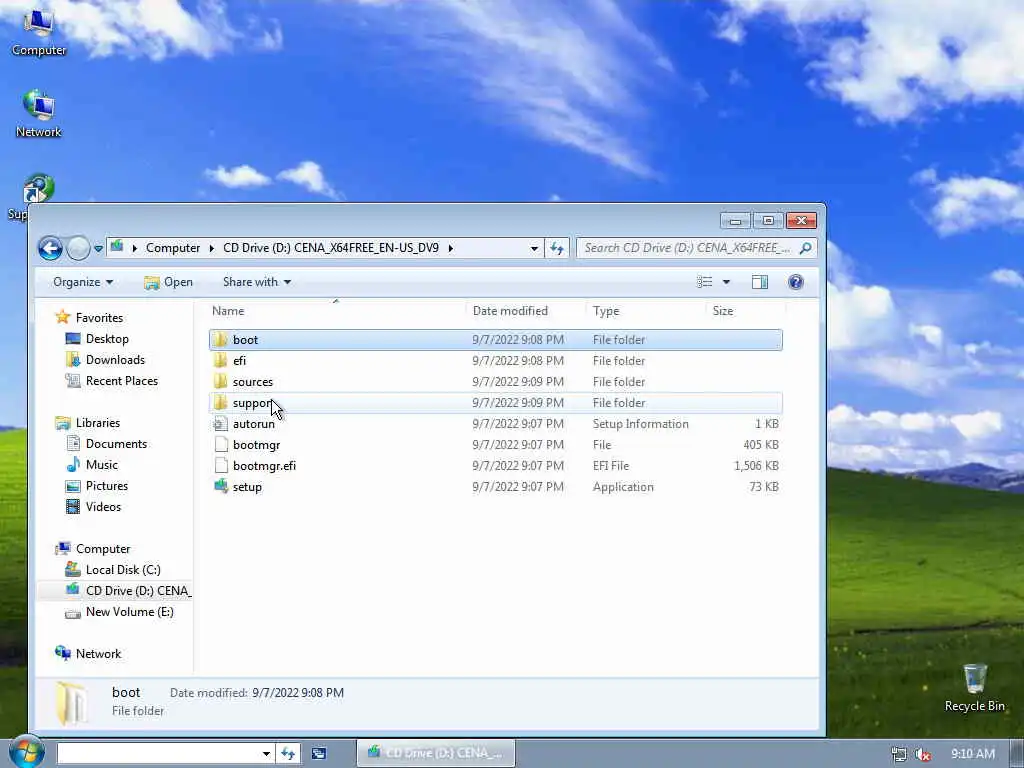Open recent pages dropdown arrow
Screen dimensions: 1024x768
(98, 249)
